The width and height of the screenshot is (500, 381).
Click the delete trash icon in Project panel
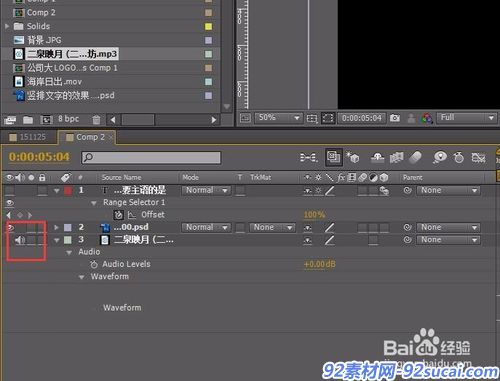point(96,119)
